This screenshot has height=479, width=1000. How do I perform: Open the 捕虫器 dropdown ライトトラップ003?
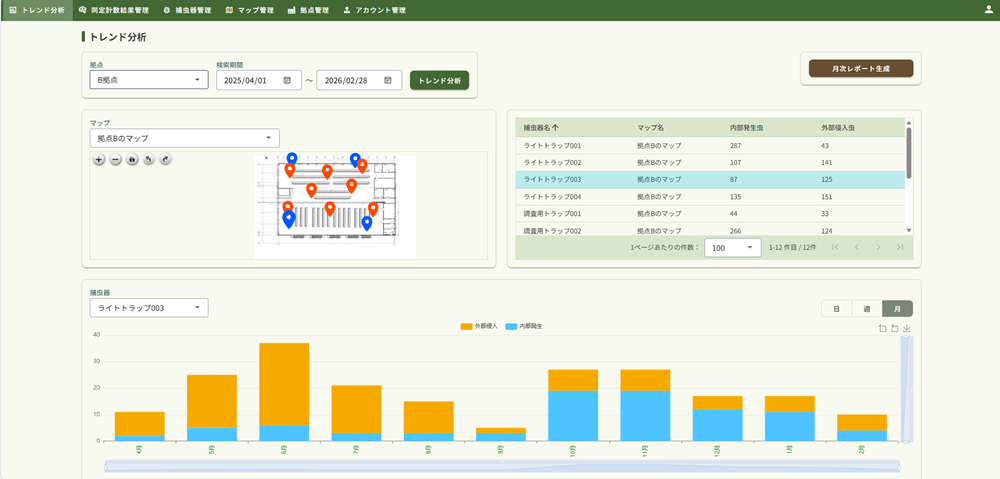(x=148, y=308)
